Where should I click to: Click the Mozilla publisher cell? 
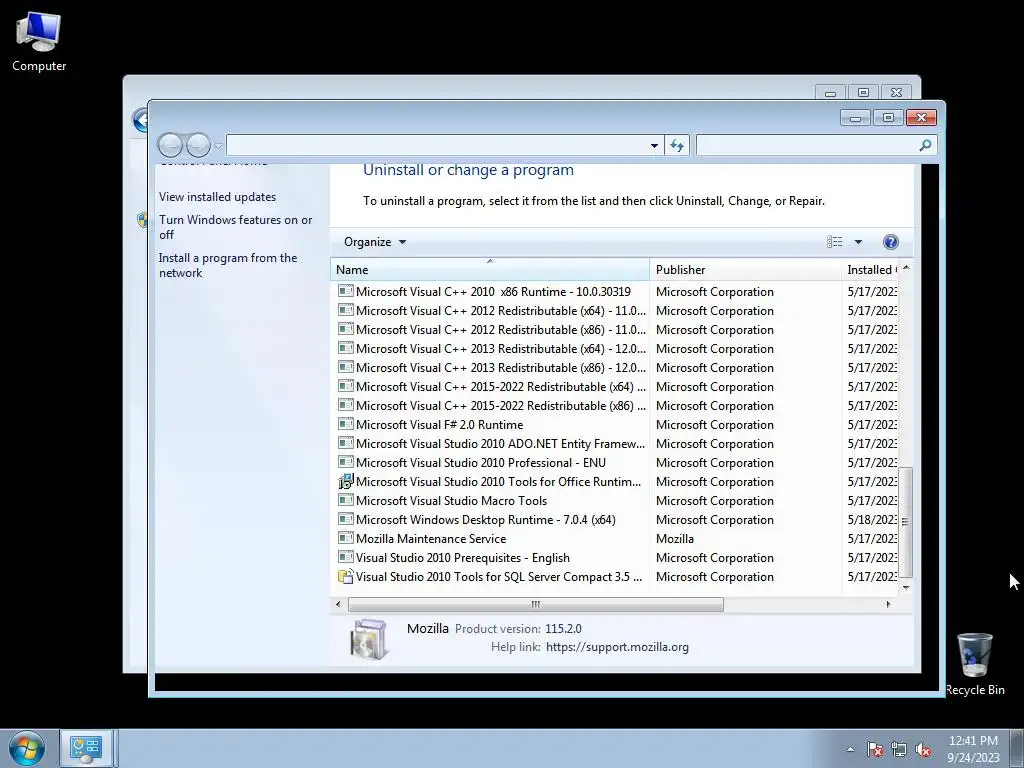coord(675,539)
